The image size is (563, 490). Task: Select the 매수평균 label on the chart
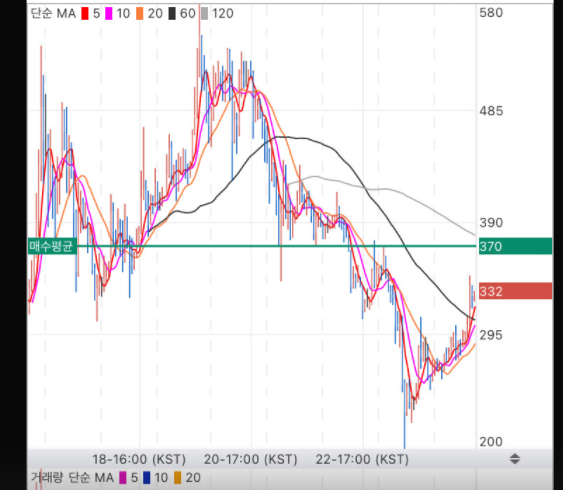[52, 246]
